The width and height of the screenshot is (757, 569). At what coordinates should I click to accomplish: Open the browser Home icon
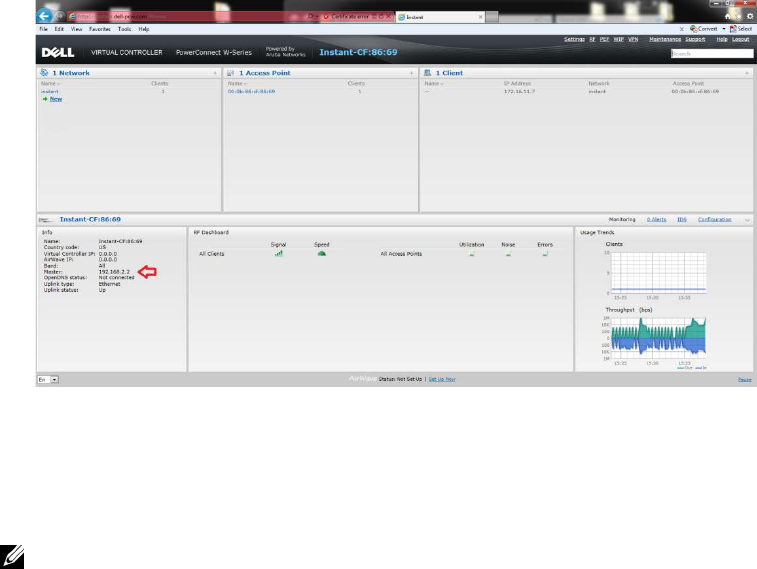tap(728, 16)
